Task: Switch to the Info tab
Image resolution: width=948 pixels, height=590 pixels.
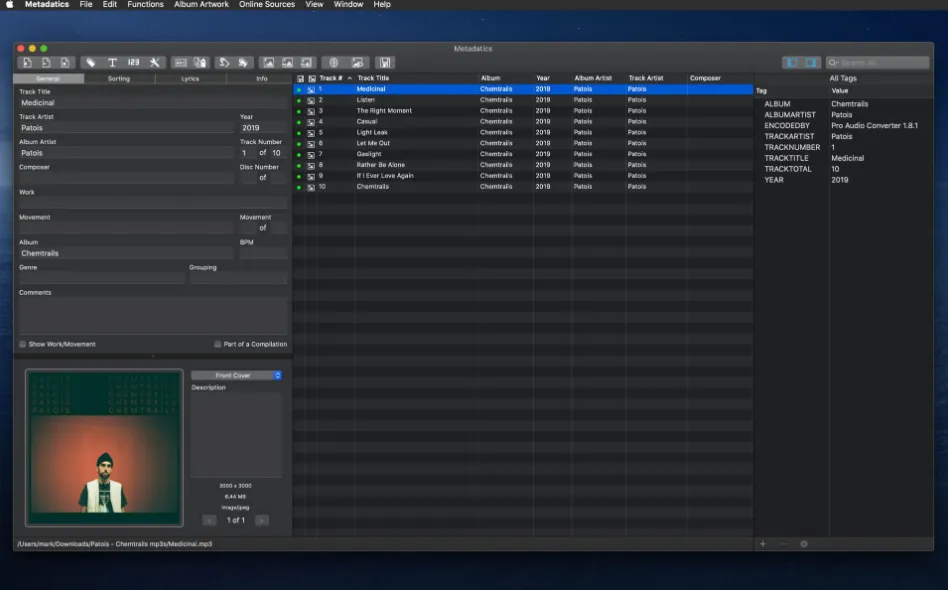Action: 261,79
